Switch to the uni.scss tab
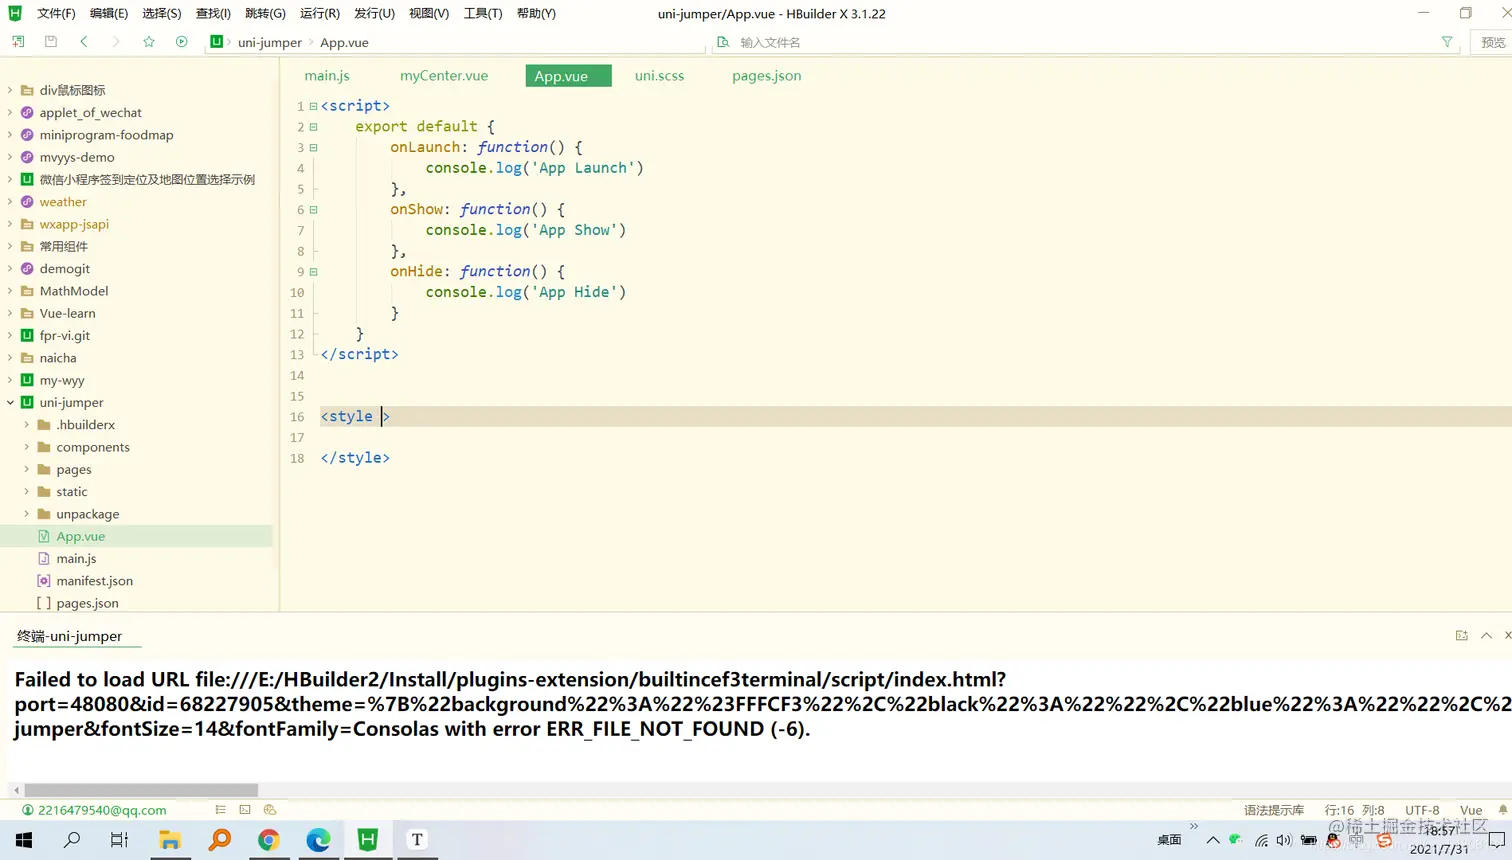The width and height of the screenshot is (1512, 860). 659,76
